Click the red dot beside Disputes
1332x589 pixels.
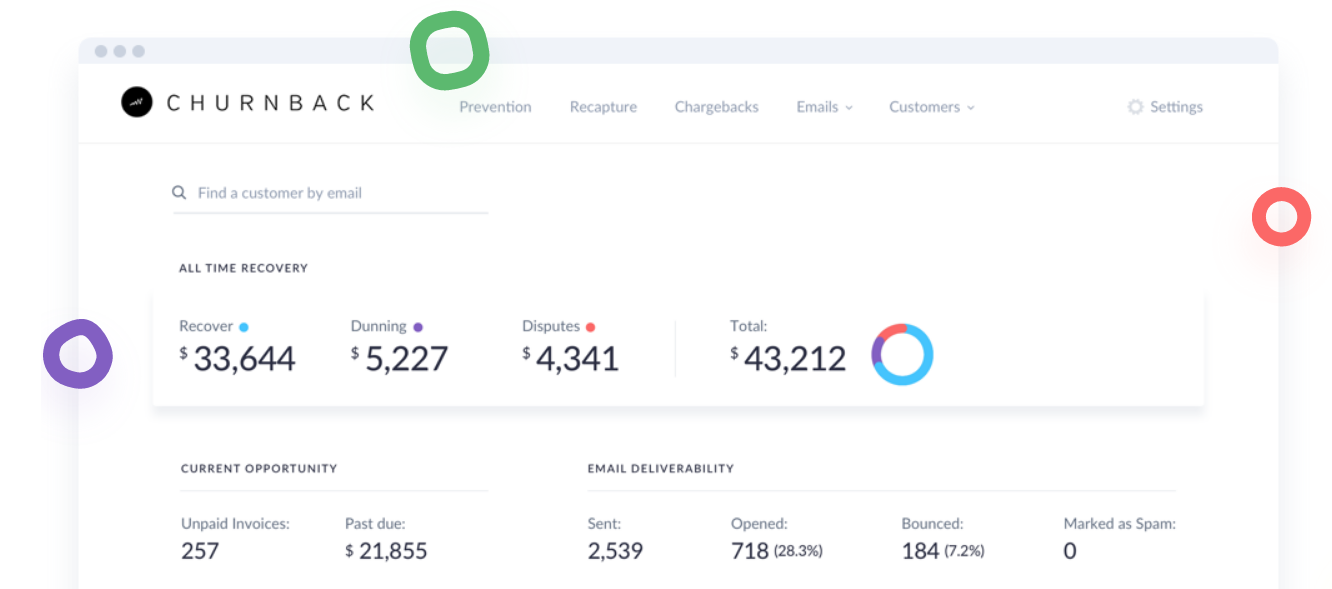(591, 327)
